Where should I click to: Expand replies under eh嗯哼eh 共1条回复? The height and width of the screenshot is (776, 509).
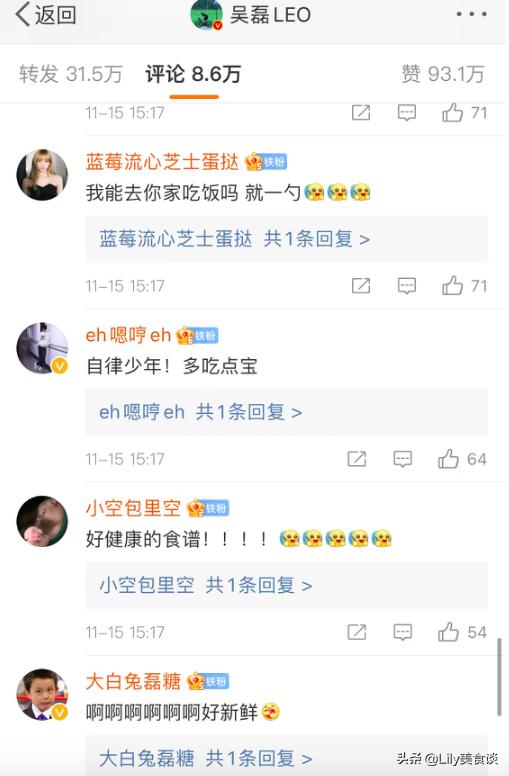[286, 412]
